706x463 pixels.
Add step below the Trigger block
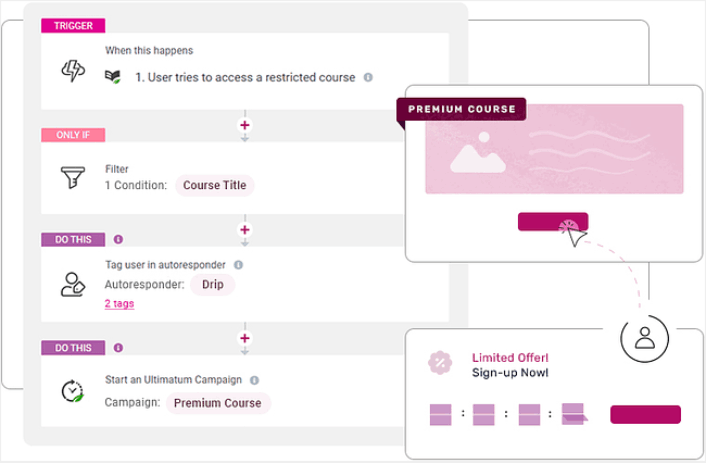click(244, 127)
